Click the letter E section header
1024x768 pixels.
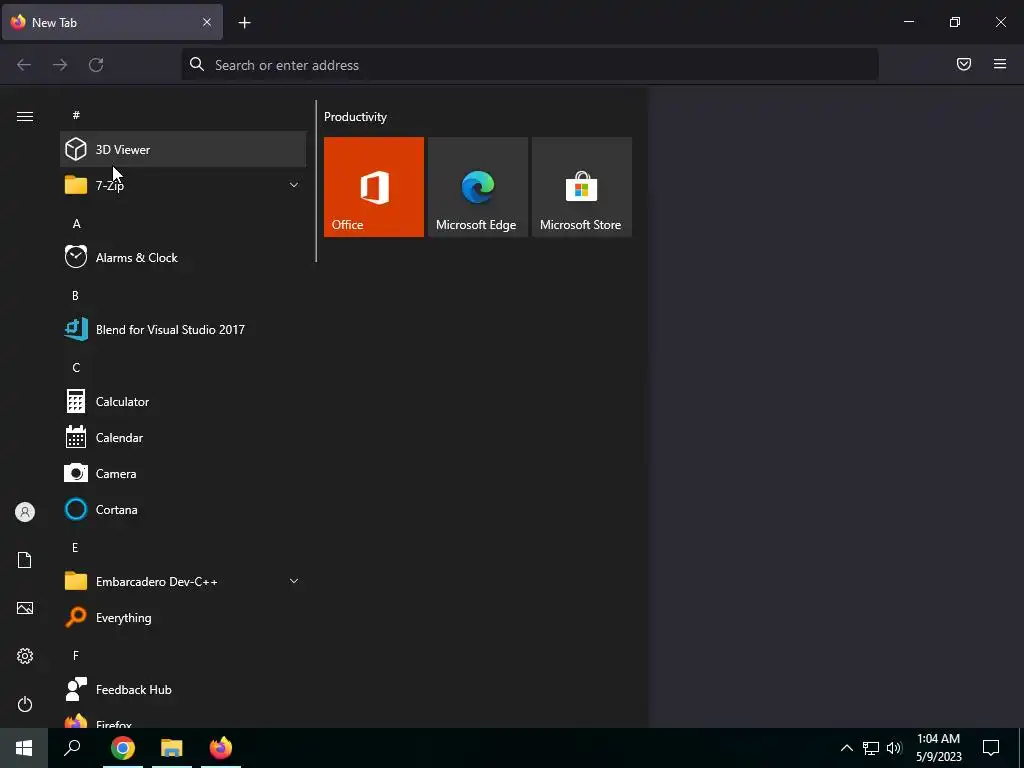(75, 547)
